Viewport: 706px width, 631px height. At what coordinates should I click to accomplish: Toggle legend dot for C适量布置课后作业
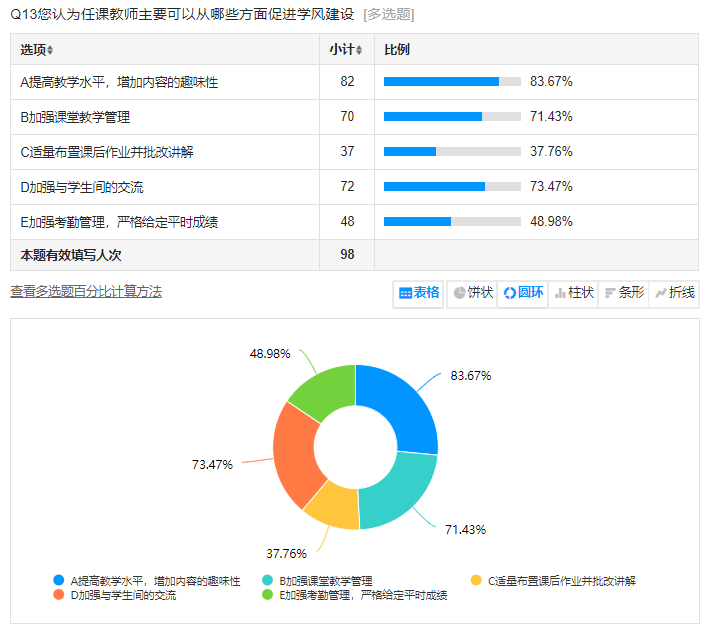coord(476,580)
